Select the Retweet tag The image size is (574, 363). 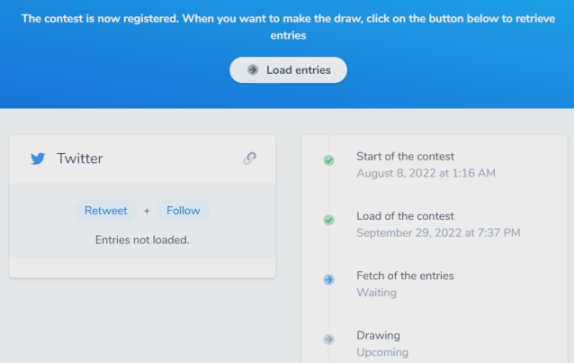click(106, 211)
